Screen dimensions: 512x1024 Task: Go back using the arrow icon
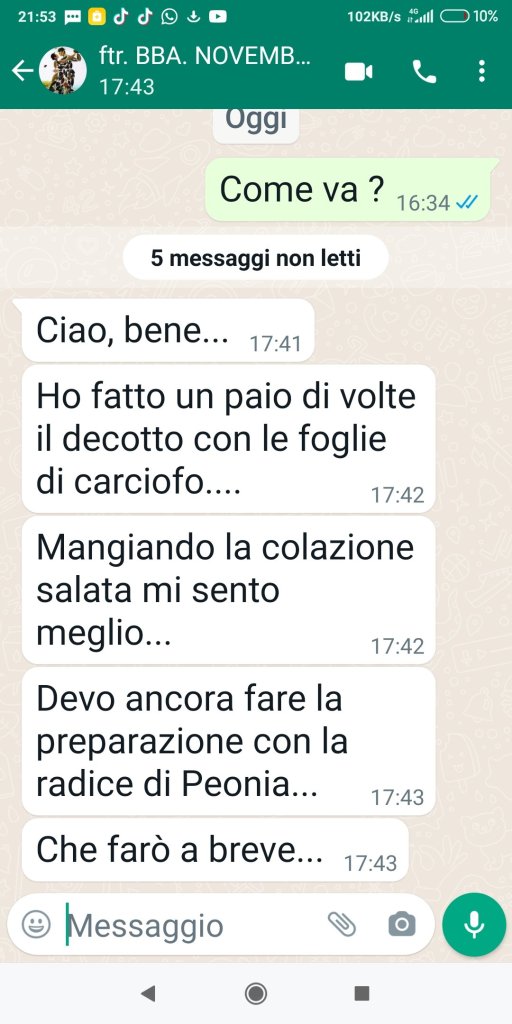[22, 71]
